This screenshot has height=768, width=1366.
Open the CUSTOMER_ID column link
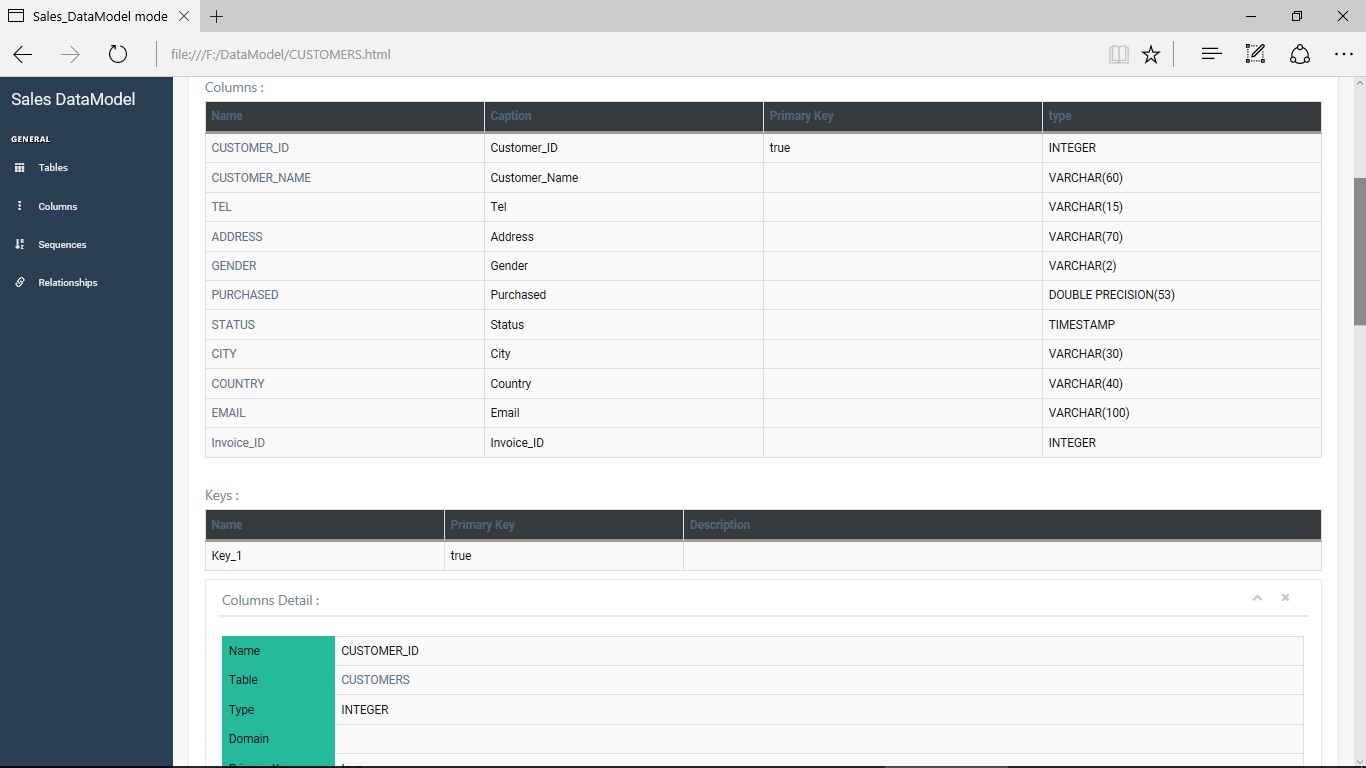249,147
